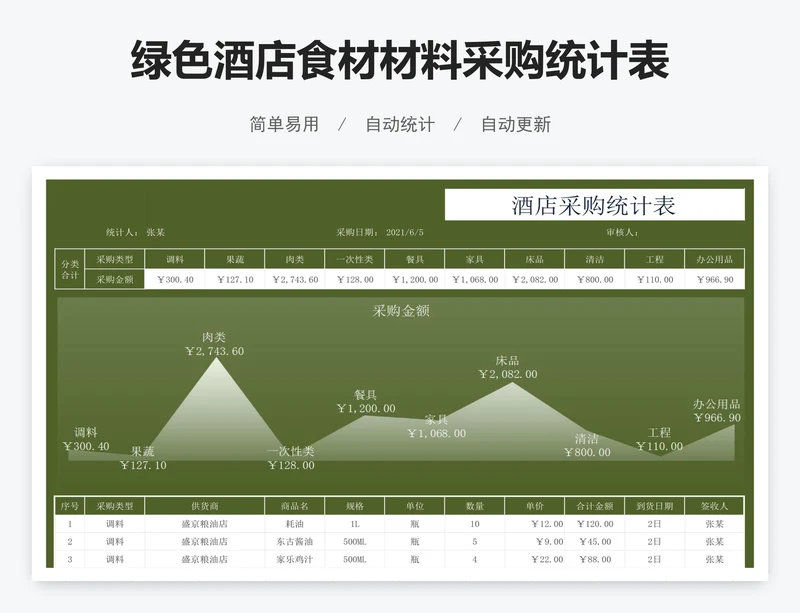Click the 床品 data label on chart
The height and width of the screenshot is (613, 800).
pyautogui.click(x=508, y=367)
